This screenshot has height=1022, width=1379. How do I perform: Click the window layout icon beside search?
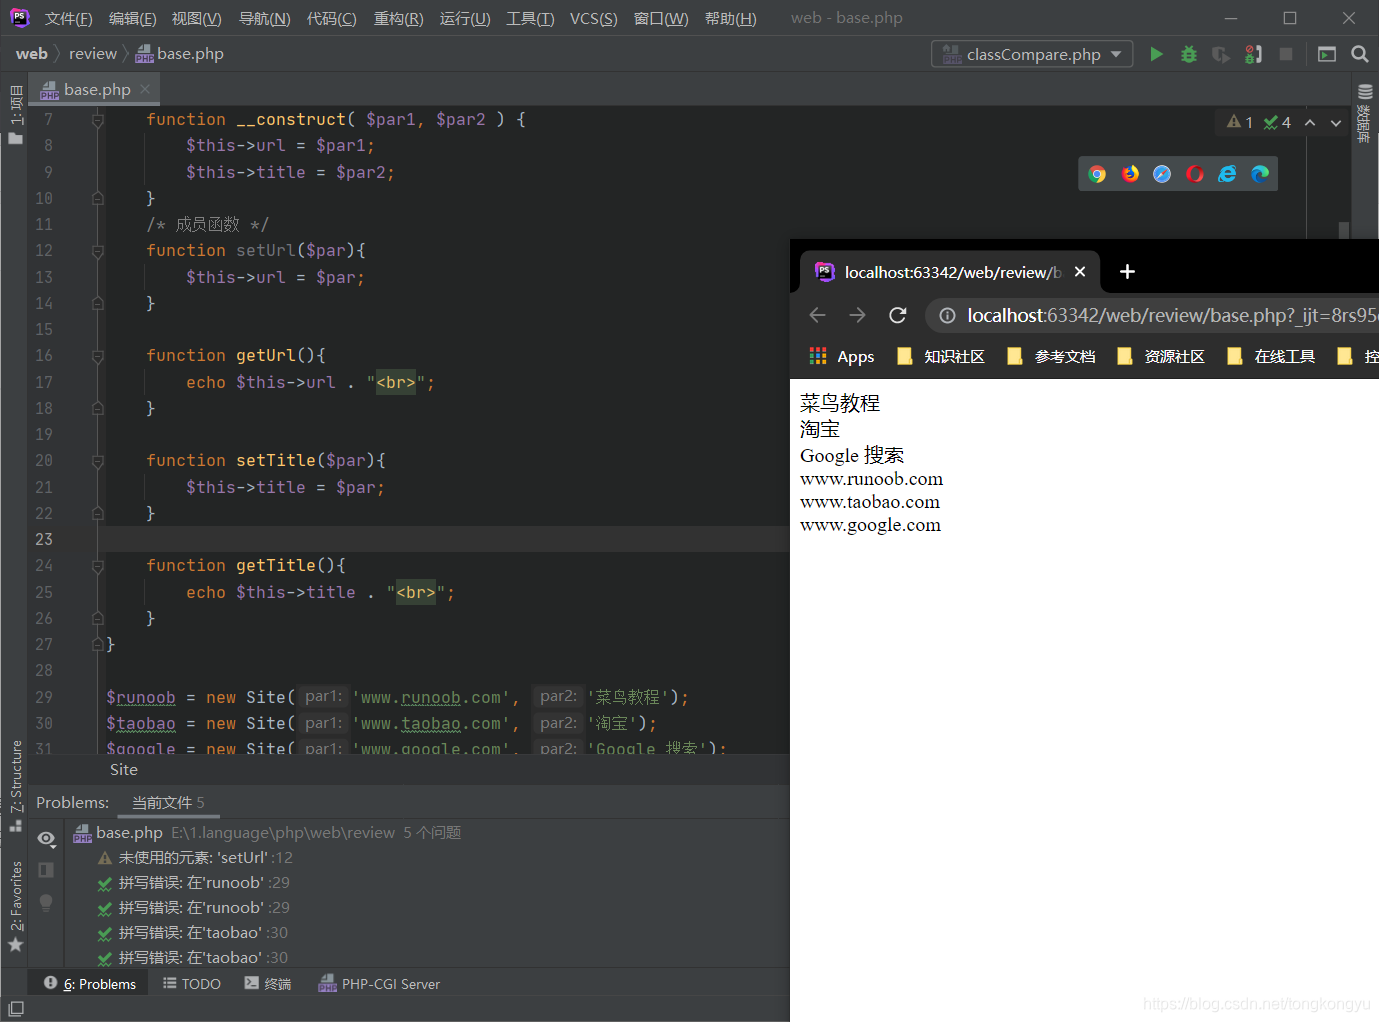[1327, 54]
